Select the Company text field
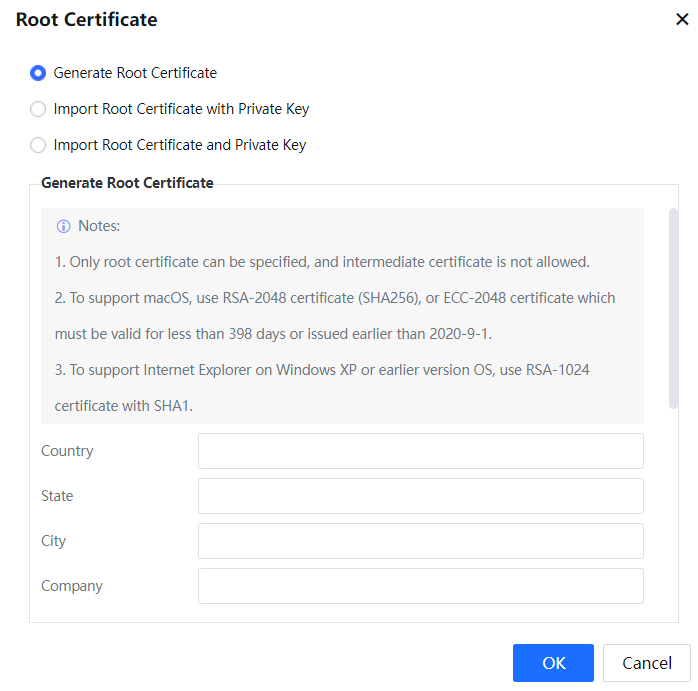Viewport: 698px width, 691px height. coord(420,586)
